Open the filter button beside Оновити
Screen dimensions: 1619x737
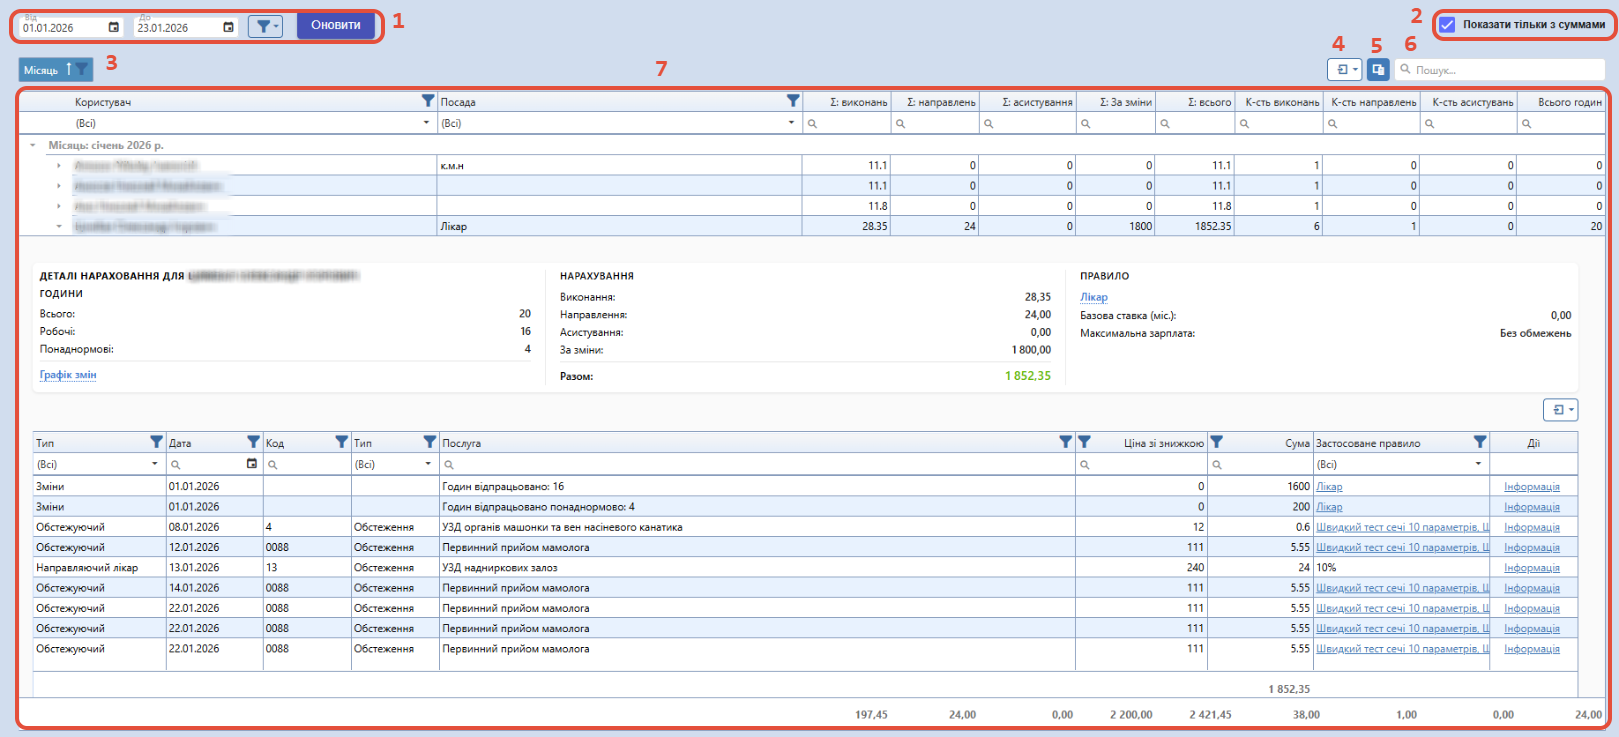point(265,26)
